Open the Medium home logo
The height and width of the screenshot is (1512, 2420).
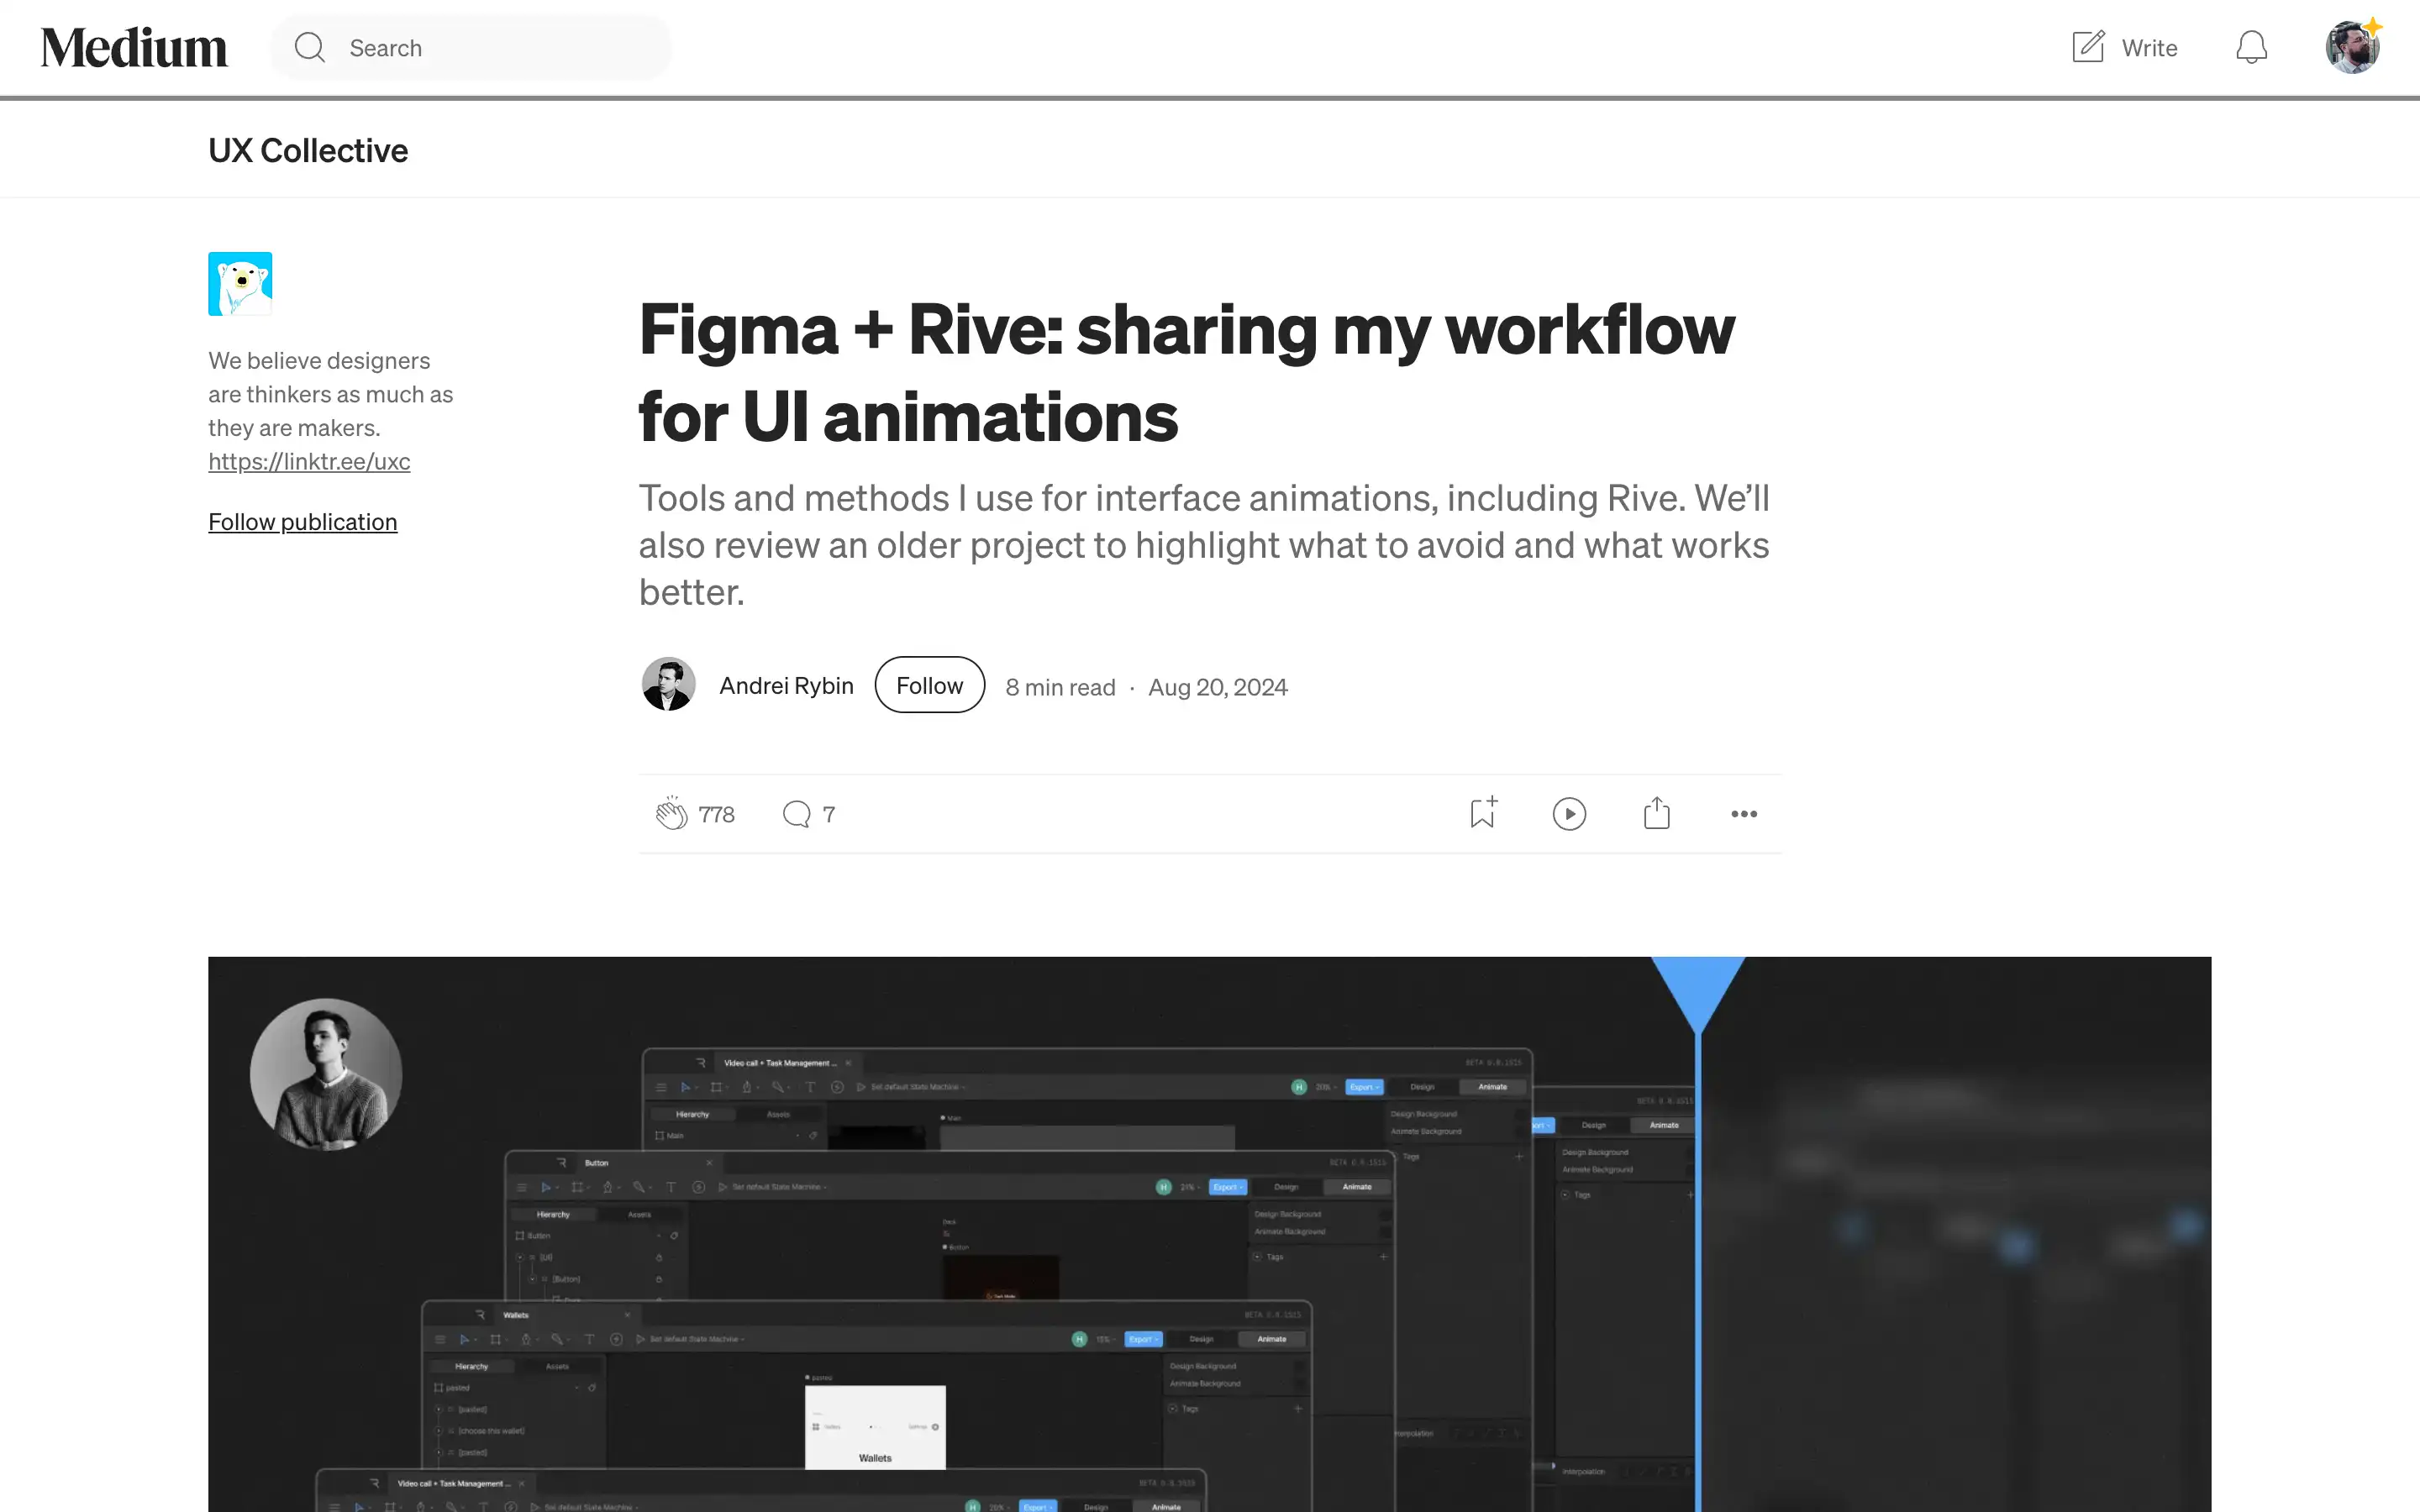(134, 48)
